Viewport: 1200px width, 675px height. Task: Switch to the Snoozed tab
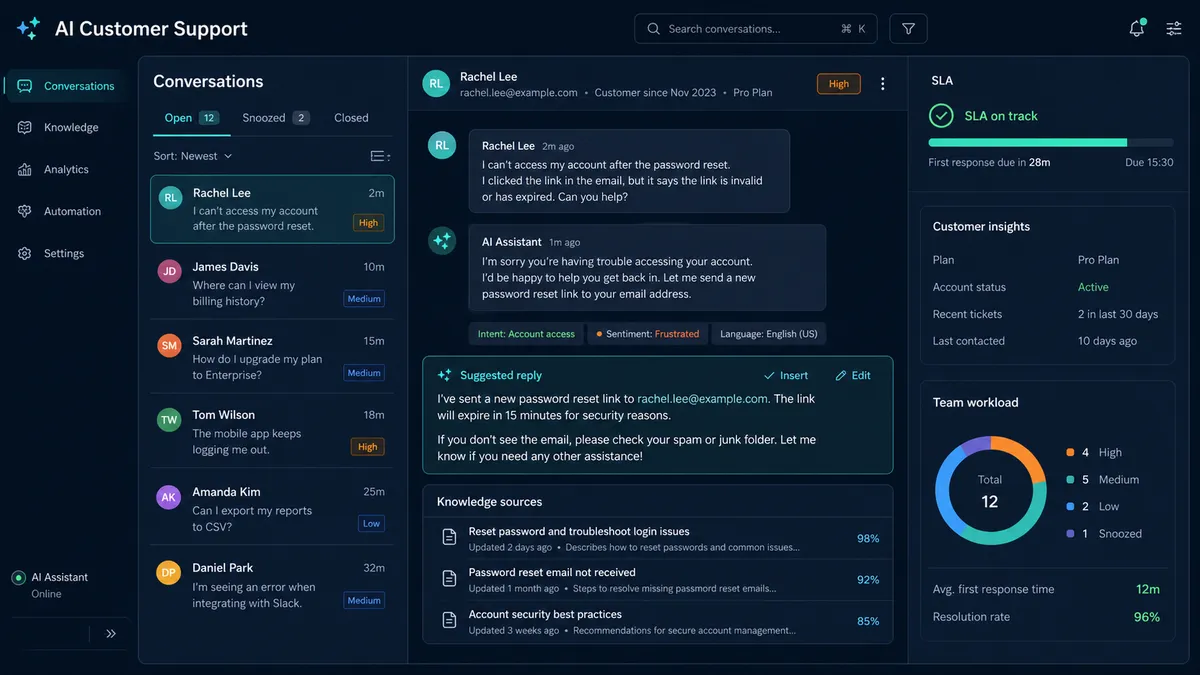pos(275,118)
